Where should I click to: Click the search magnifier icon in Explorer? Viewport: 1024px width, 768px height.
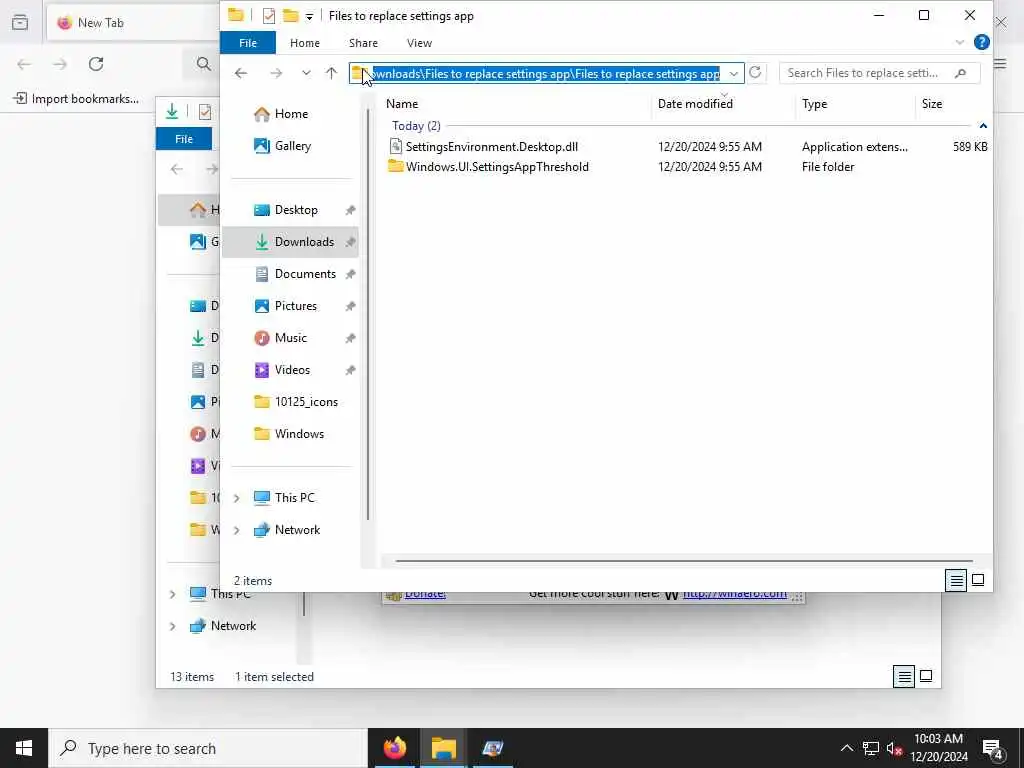point(960,73)
